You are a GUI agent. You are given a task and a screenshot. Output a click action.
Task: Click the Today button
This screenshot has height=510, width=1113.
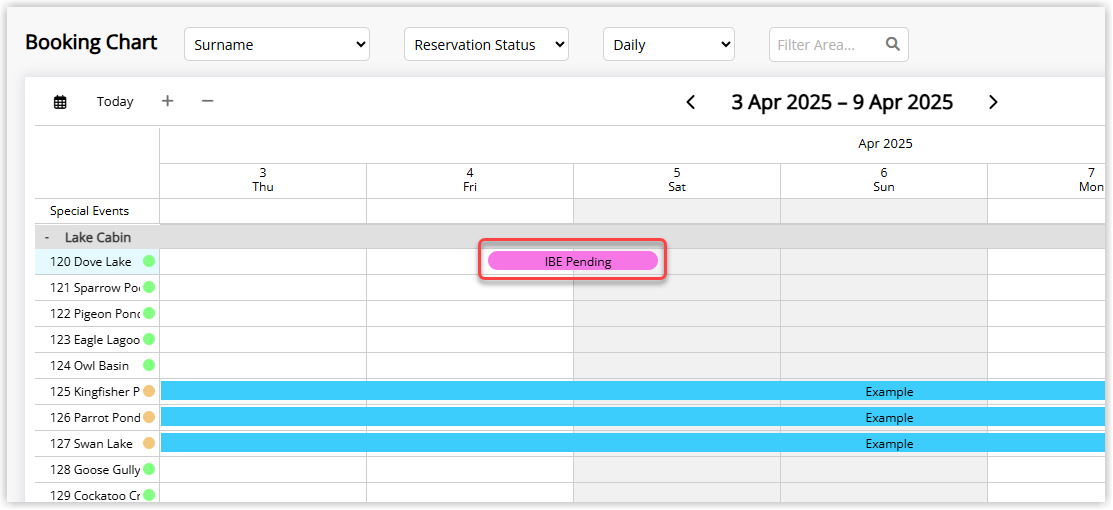click(115, 102)
